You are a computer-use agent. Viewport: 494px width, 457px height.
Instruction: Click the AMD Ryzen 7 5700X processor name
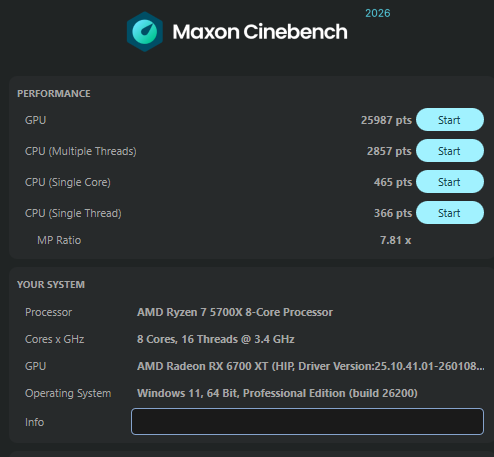[235, 312]
